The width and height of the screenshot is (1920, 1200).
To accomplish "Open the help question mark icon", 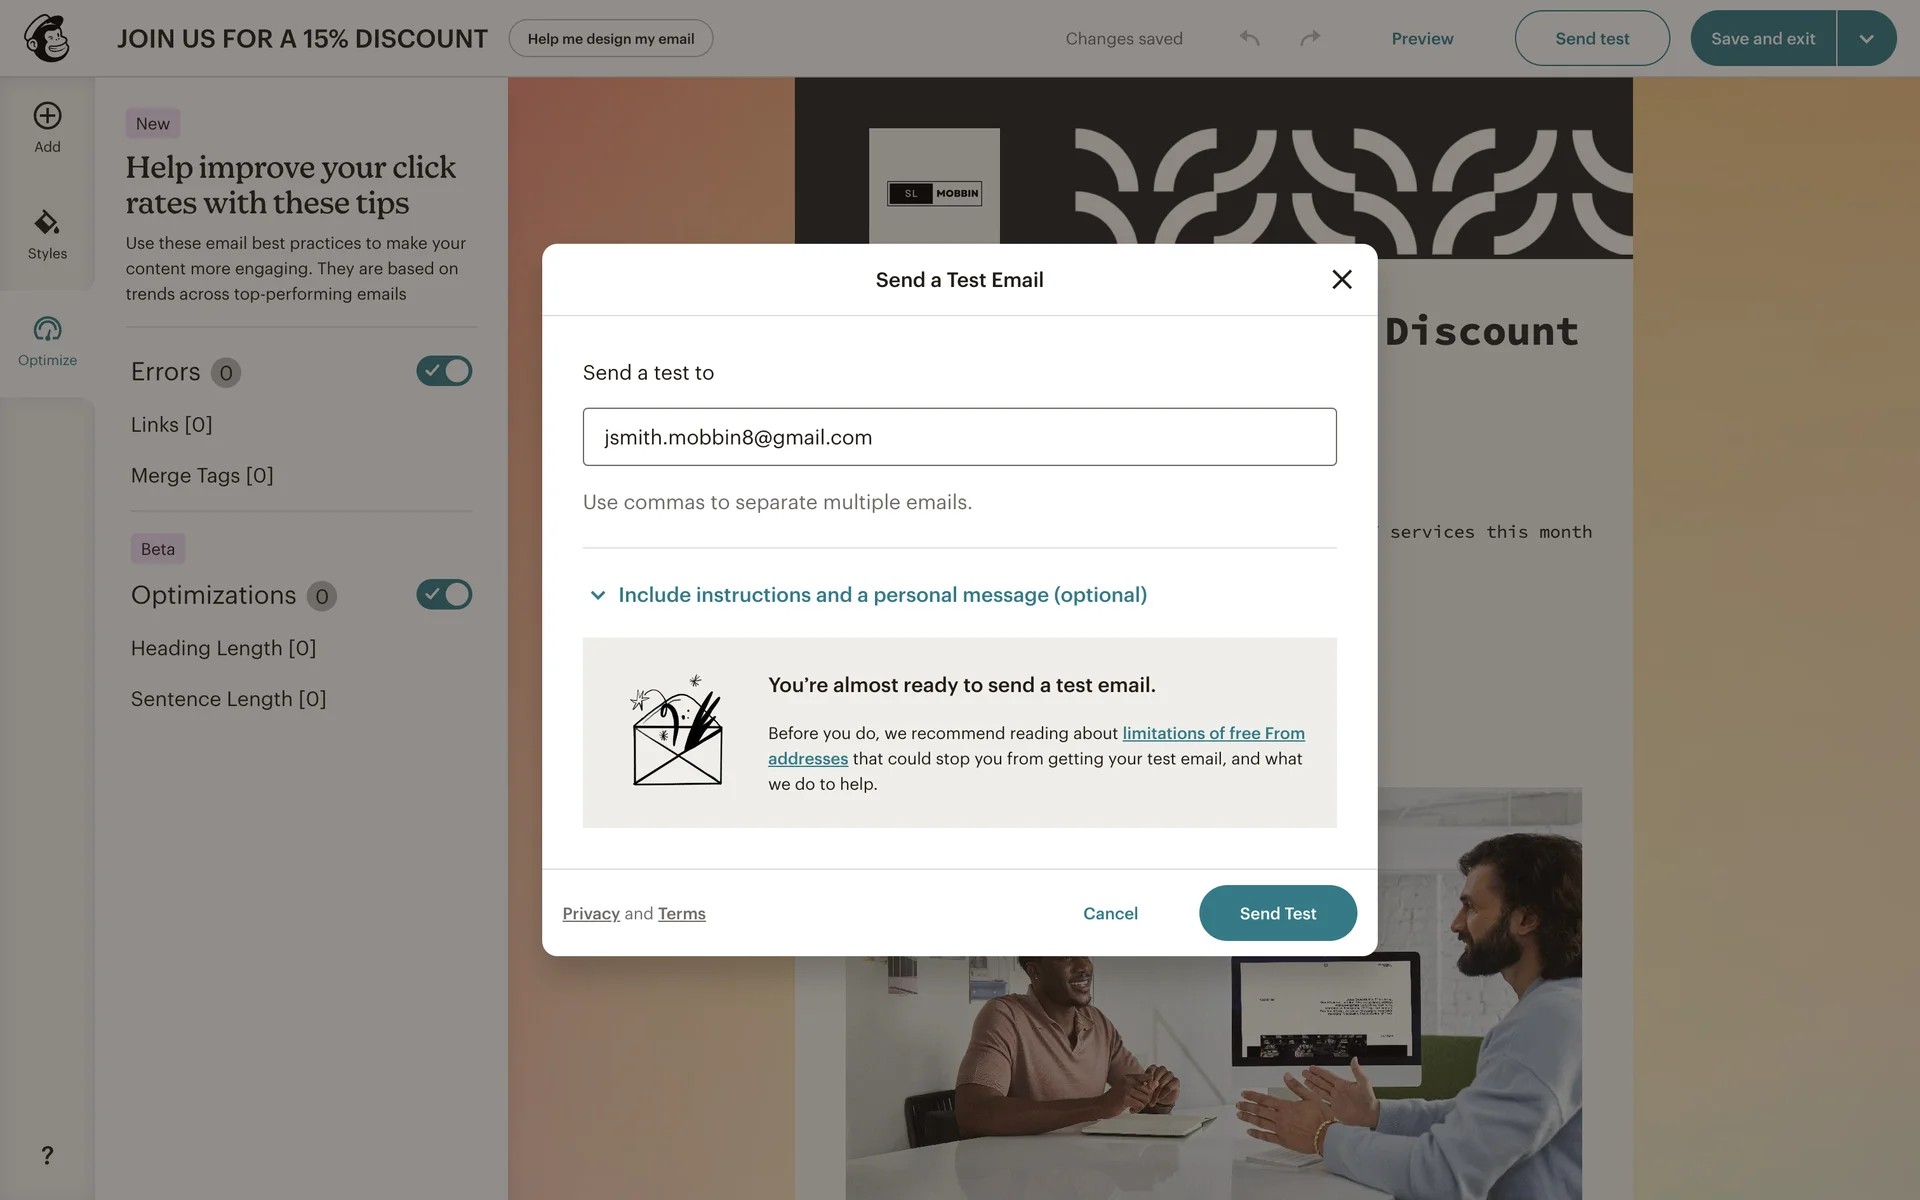I will [x=47, y=1155].
